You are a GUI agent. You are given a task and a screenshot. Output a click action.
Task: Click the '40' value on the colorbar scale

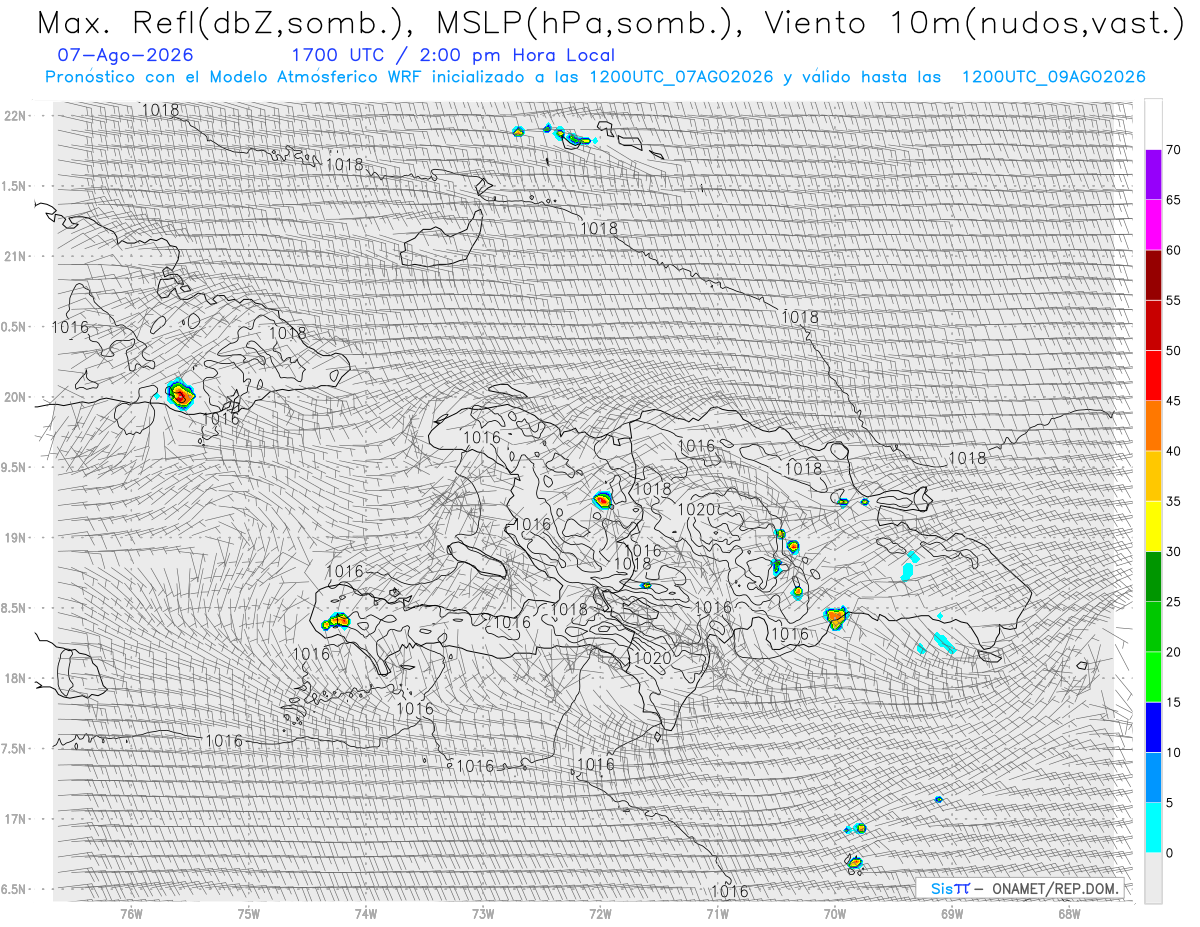coord(1173,451)
